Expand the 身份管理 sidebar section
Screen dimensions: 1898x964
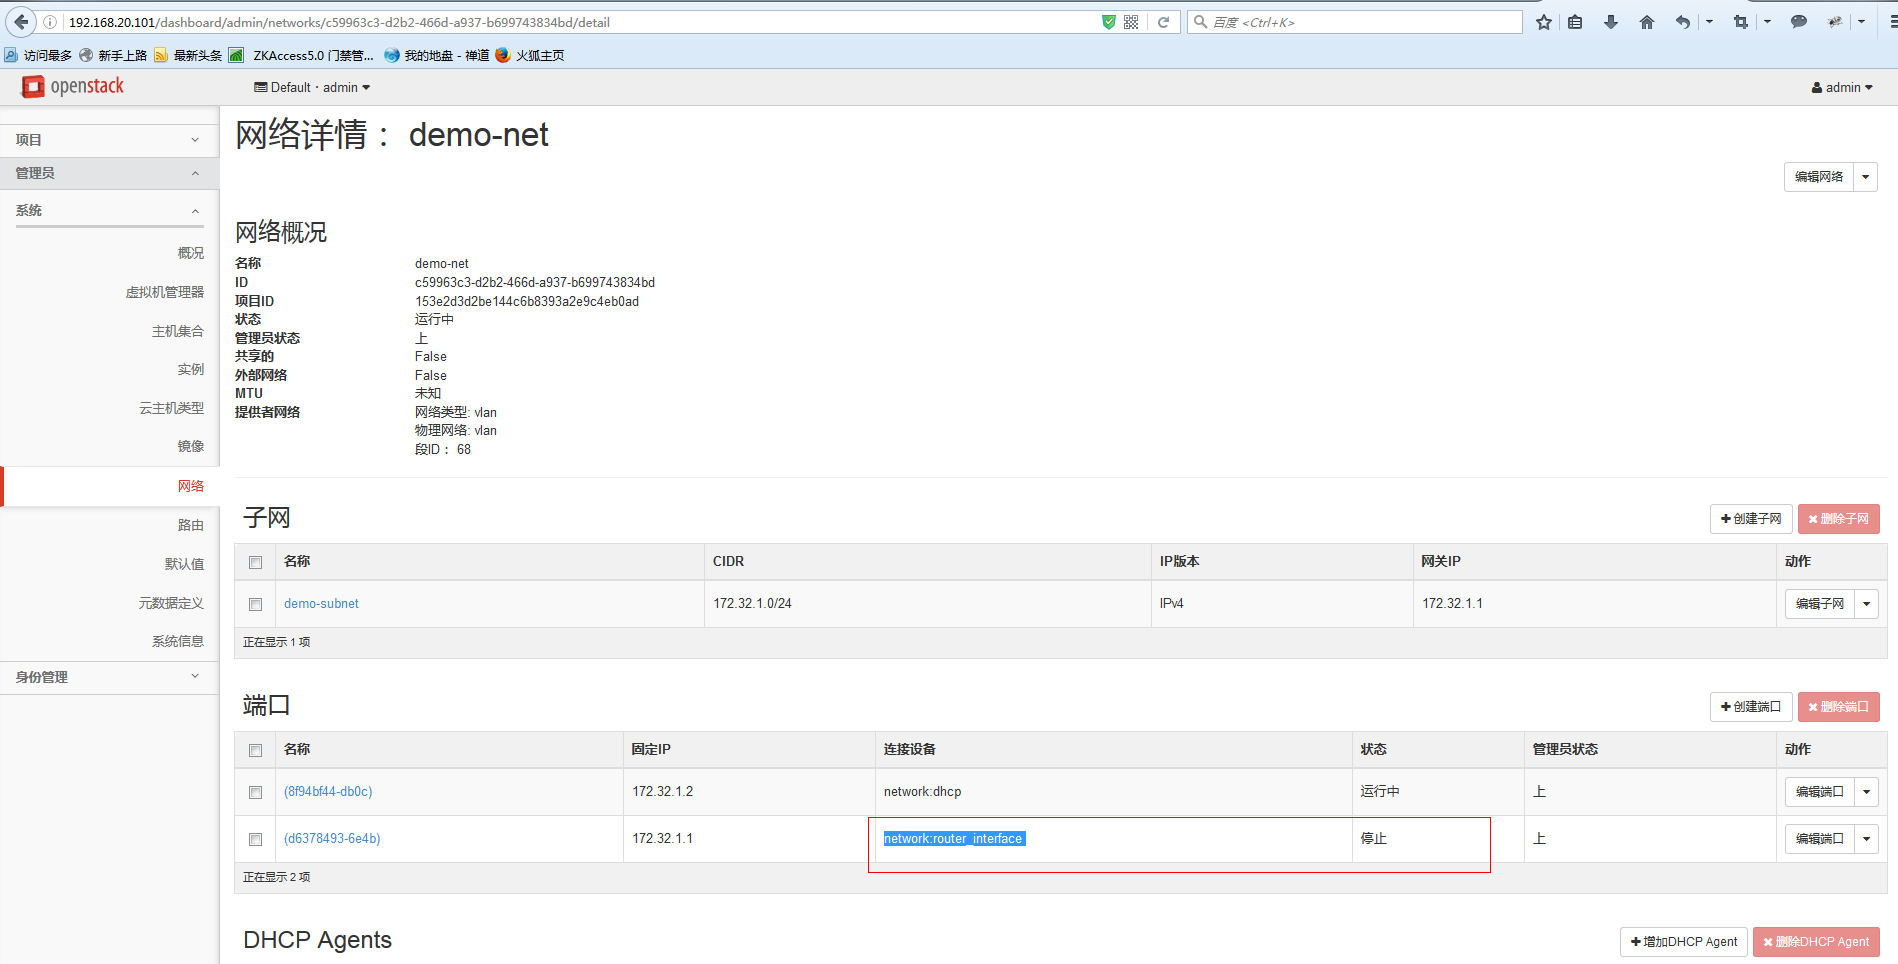[x=109, y=677]
